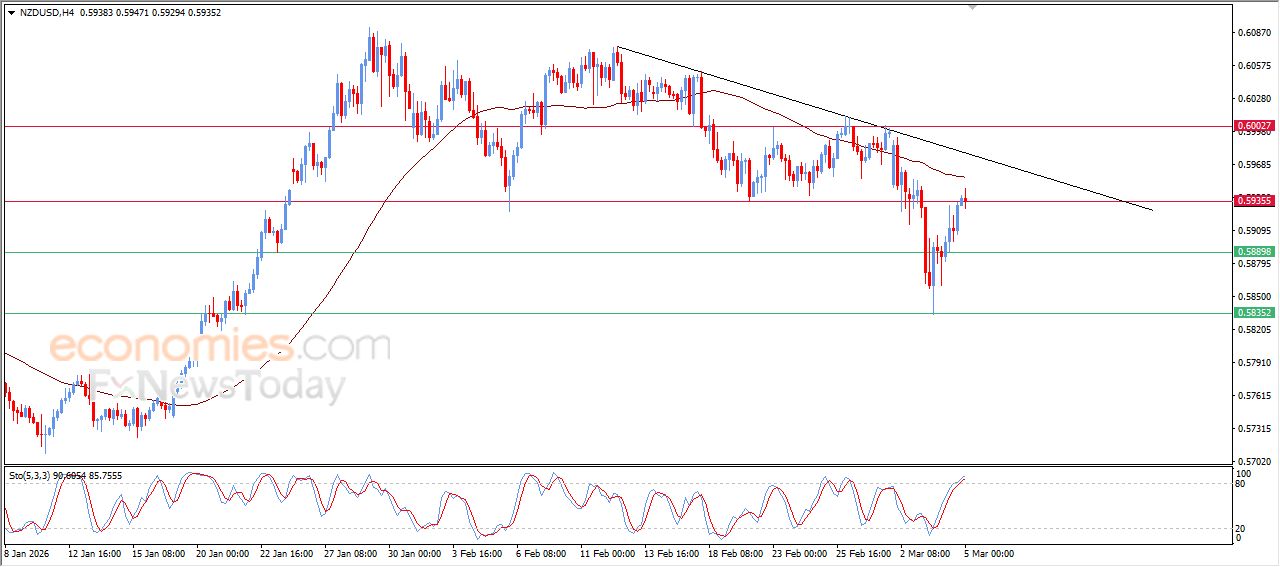This screenshot has width=1280, height=567.
Task: Select the black descending trendline
Action: 885,128
